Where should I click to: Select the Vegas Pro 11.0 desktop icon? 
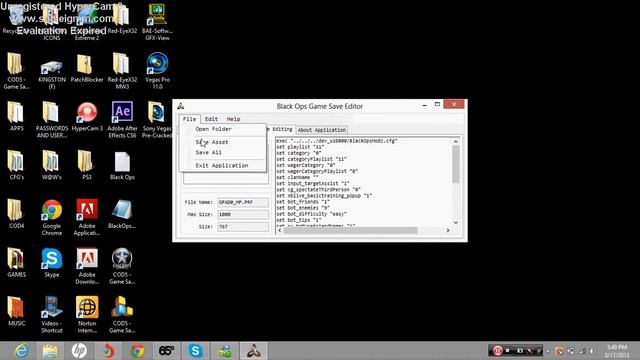[x=157, y=71]
